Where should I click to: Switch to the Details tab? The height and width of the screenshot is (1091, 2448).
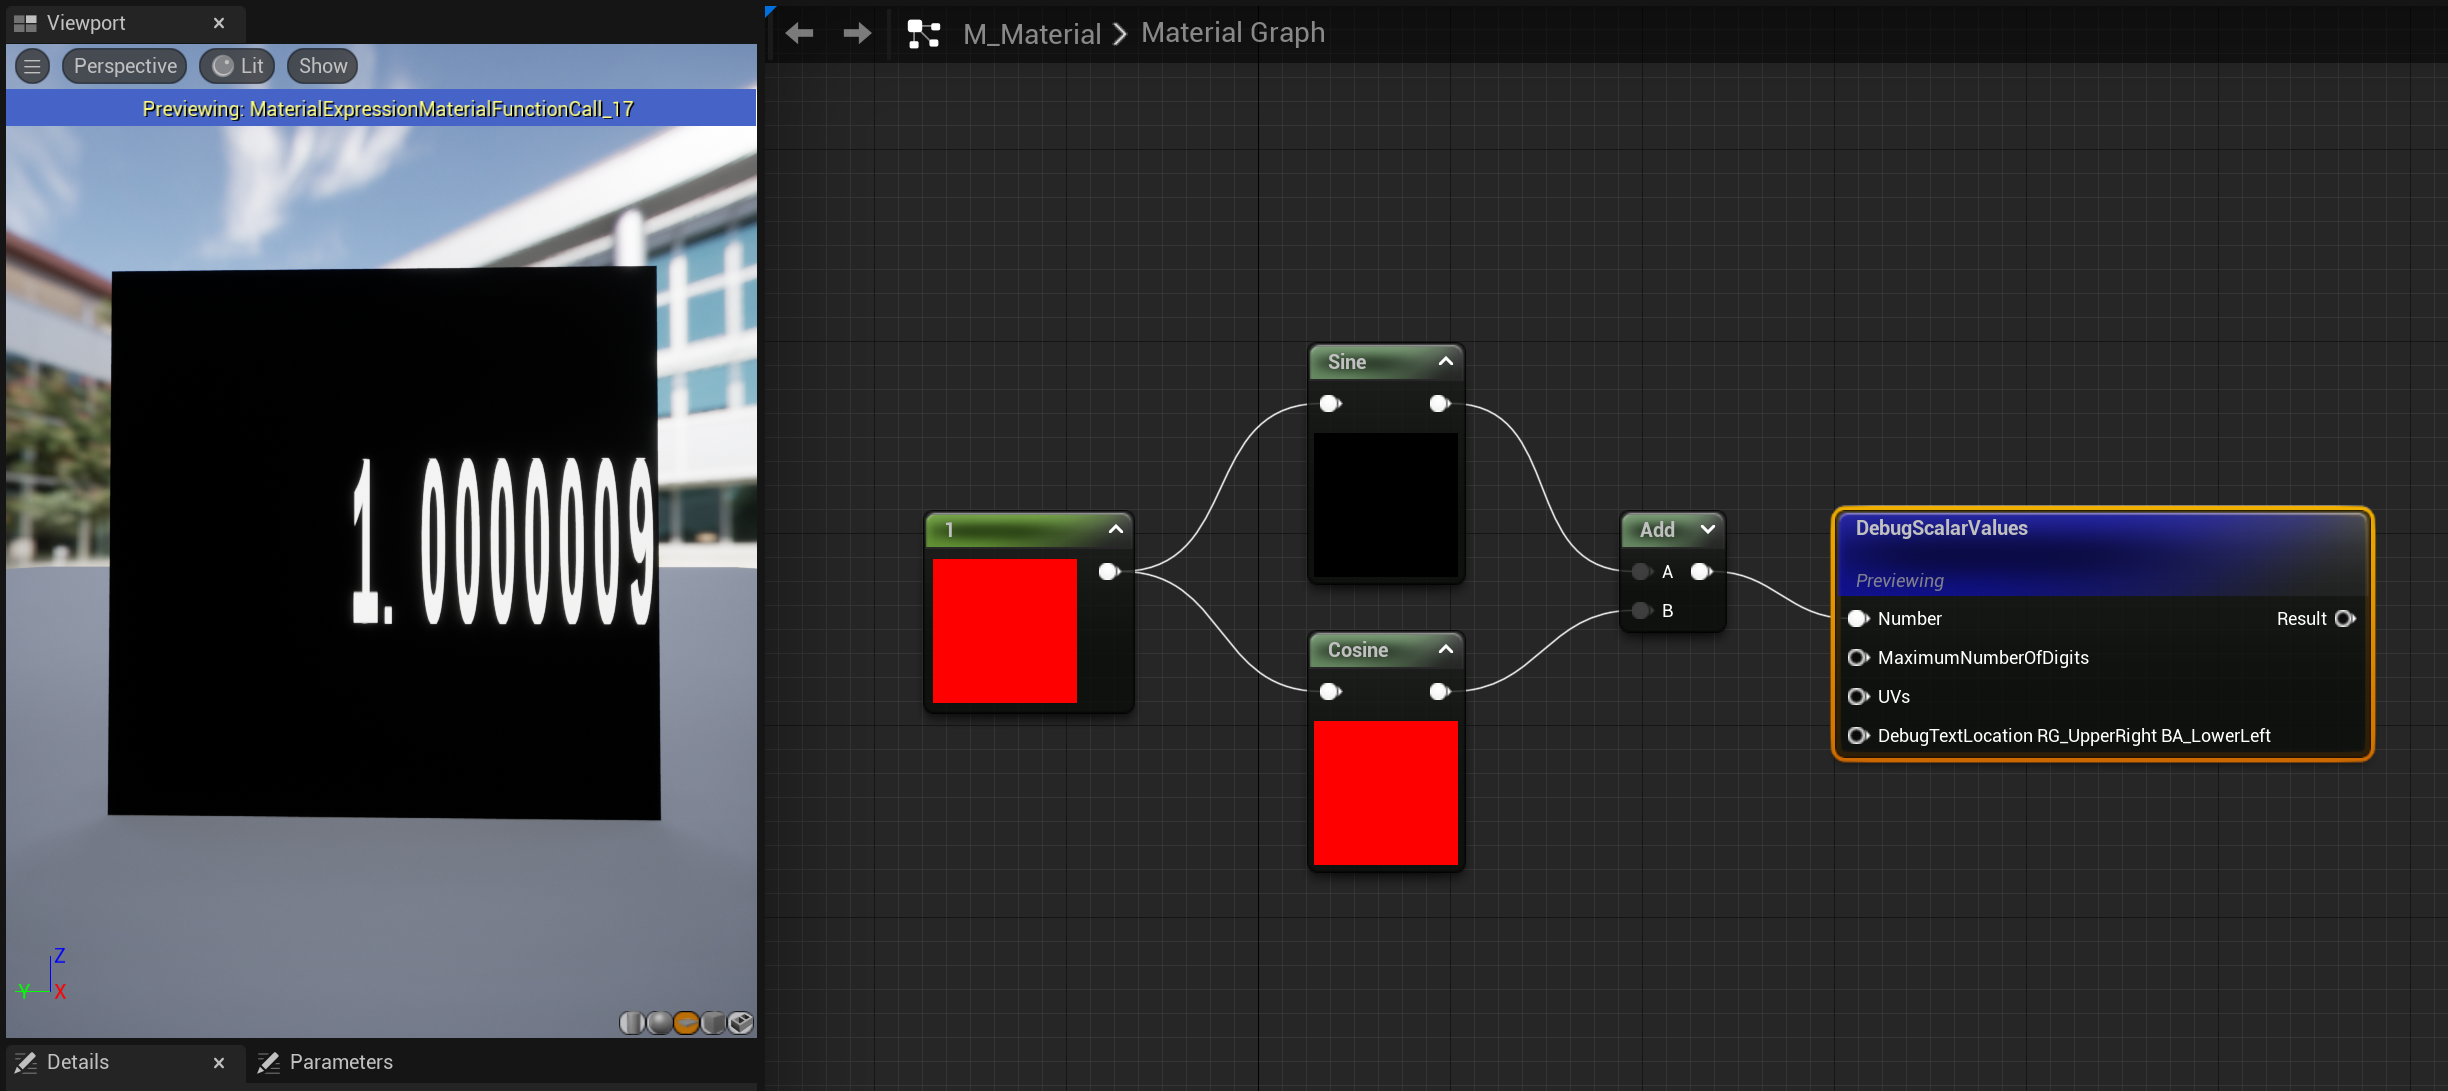point(78,1062)
